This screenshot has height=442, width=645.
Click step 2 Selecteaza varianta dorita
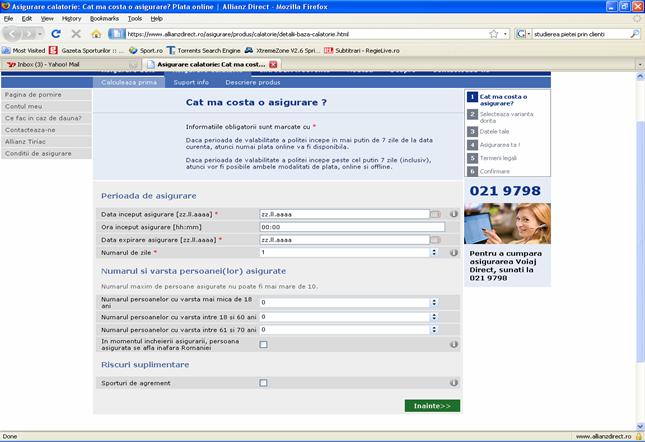[506, 117]
